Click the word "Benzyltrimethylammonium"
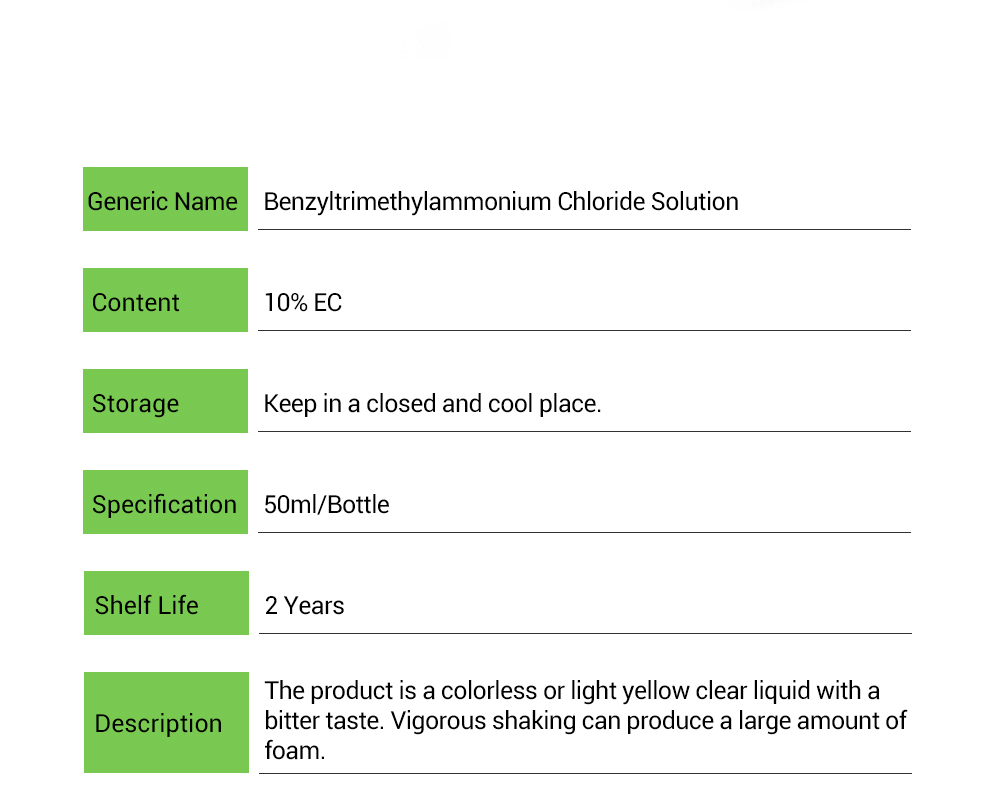The image size is (1000, 792). pyautogui.click(x=407, y=201)
